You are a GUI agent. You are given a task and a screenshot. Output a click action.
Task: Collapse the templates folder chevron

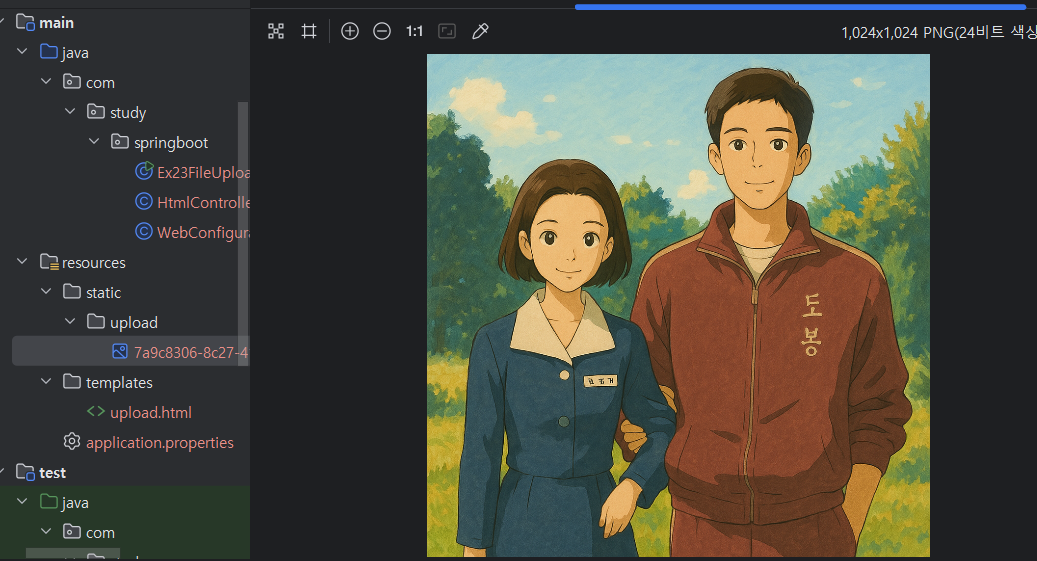[x=46, y=382]
